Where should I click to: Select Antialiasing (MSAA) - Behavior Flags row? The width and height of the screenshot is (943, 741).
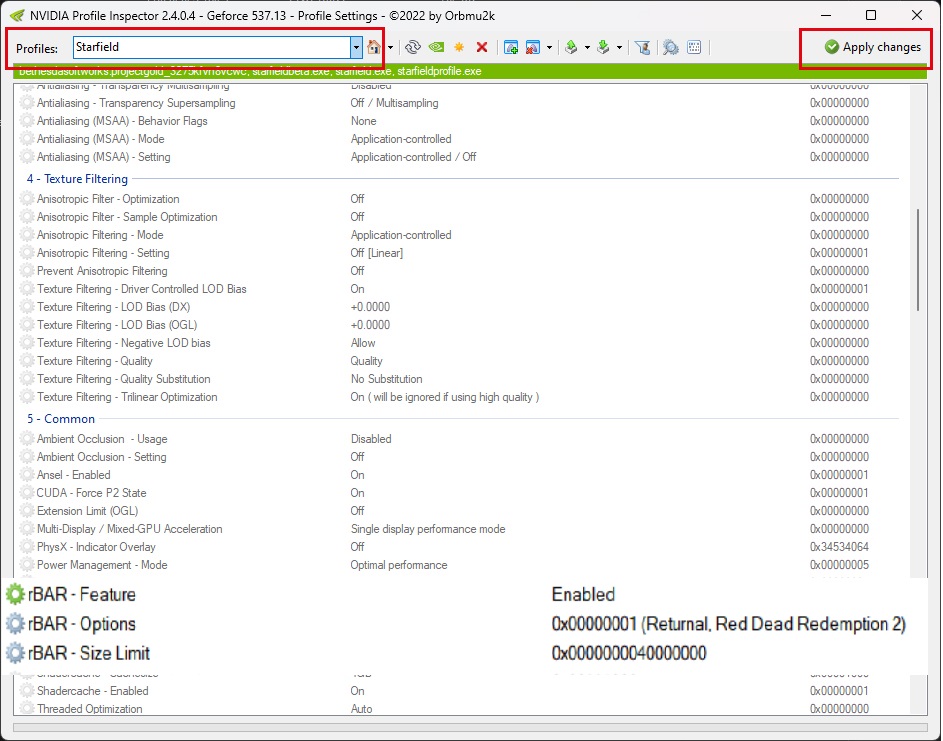[x=461, y=121]
